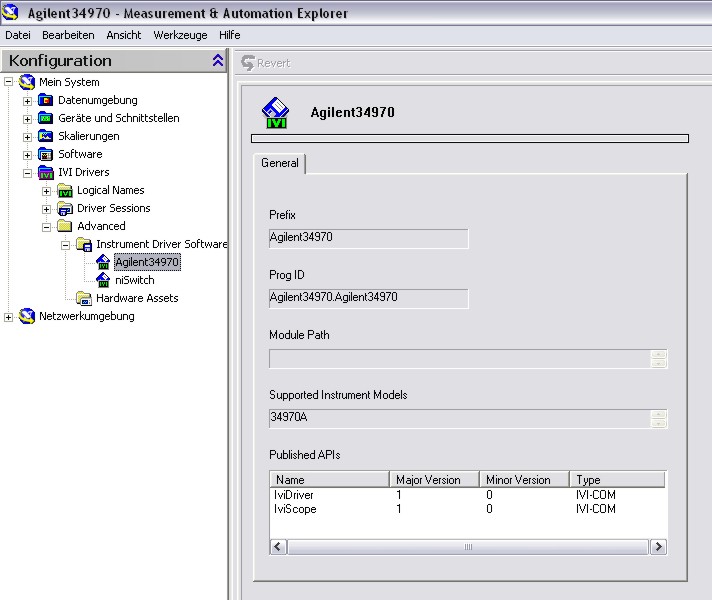Click the Published APIs horizontal scrollbar thumb
712x600 pixels.
(468, 547)
